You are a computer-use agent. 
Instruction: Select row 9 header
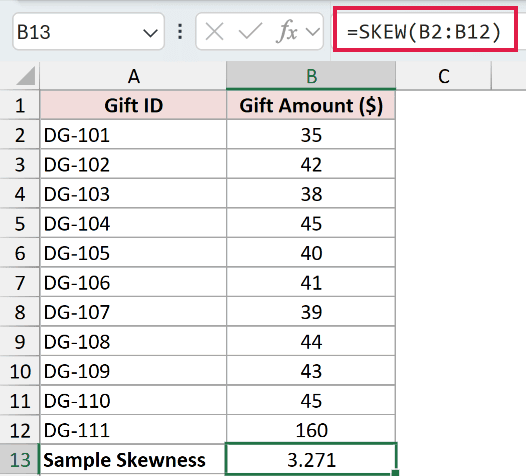pos(20,341)
